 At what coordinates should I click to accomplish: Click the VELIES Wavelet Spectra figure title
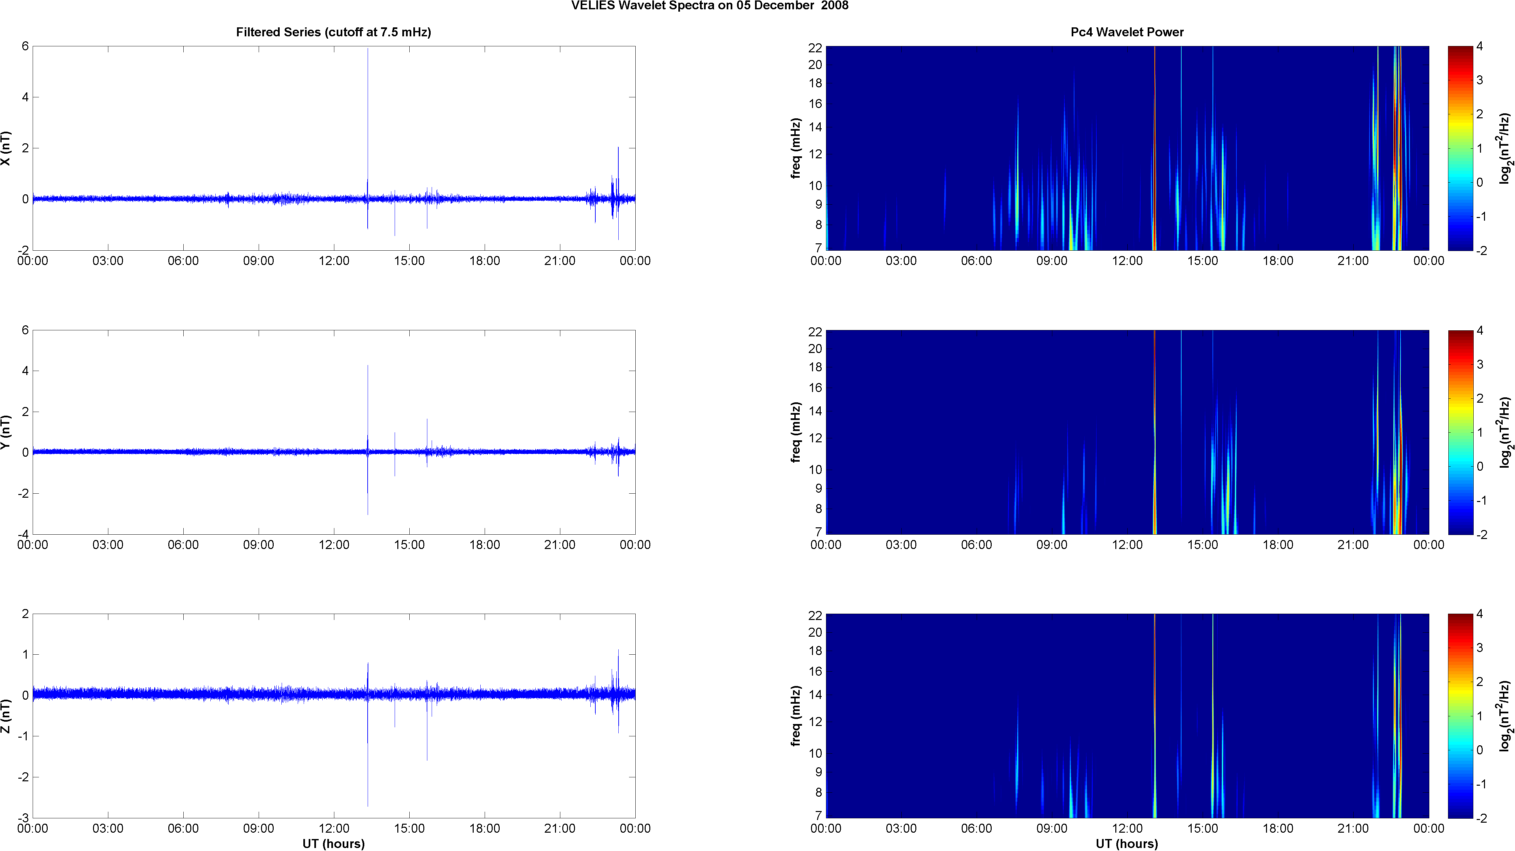[710, 6]
